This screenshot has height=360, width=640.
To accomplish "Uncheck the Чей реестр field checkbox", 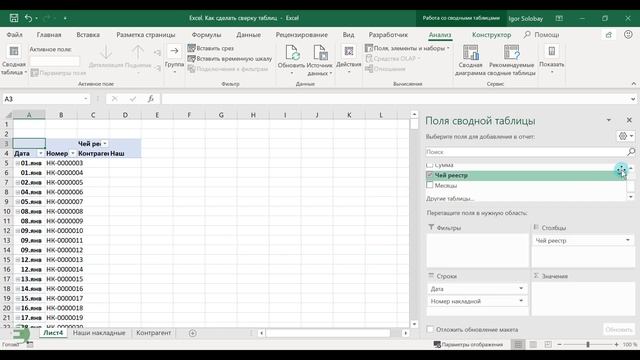I will (x=429, y=175).
